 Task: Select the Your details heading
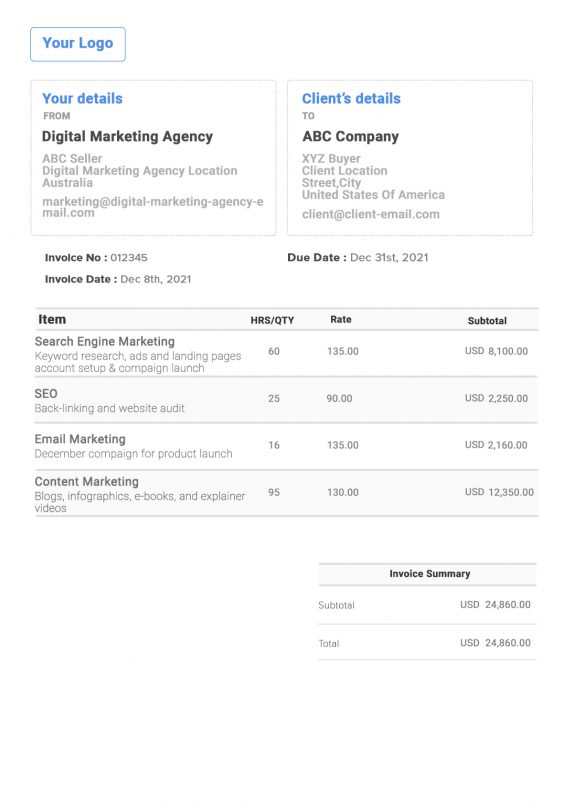pyautogui.click(x=83, y=98)
